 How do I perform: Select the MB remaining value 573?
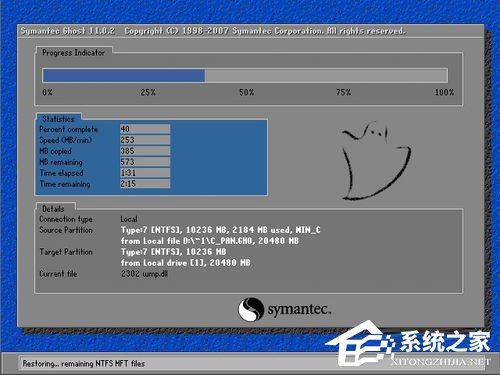coord(145,162)
